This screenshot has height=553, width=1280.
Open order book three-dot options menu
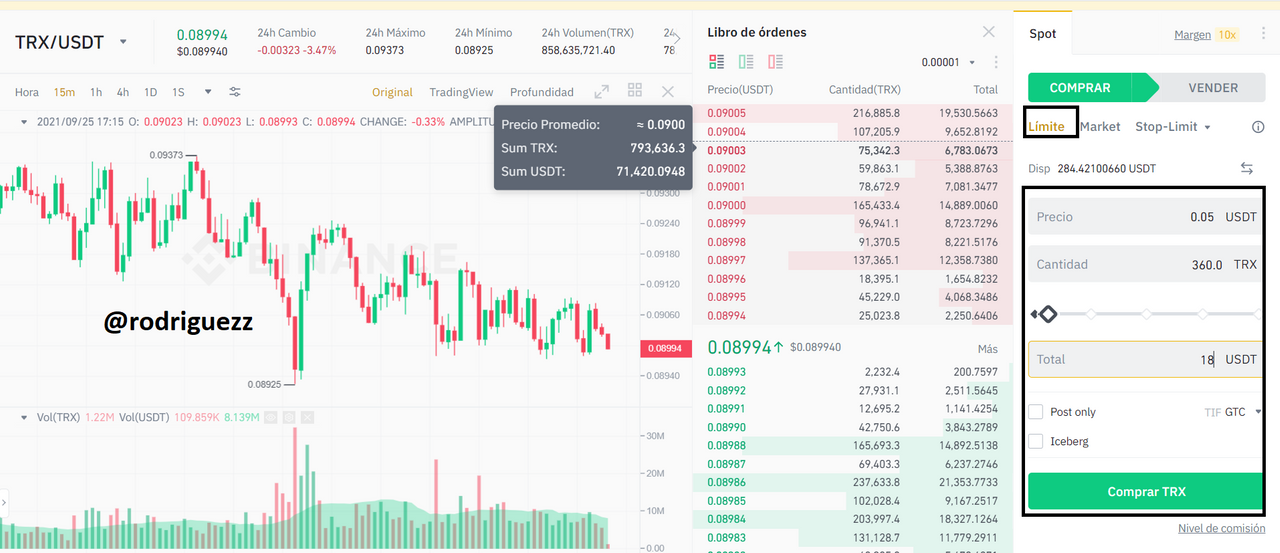pyautogui.click(x=995, y=62)
